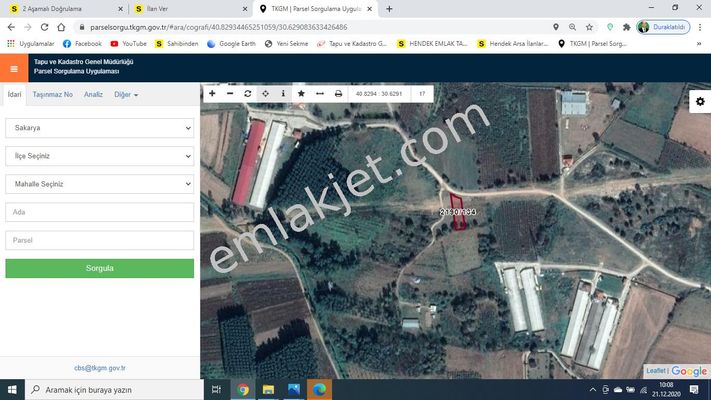711x400 pixels.
Task: Click the star favorites icon in map toolbar
Action: click(x=301, y=93)
